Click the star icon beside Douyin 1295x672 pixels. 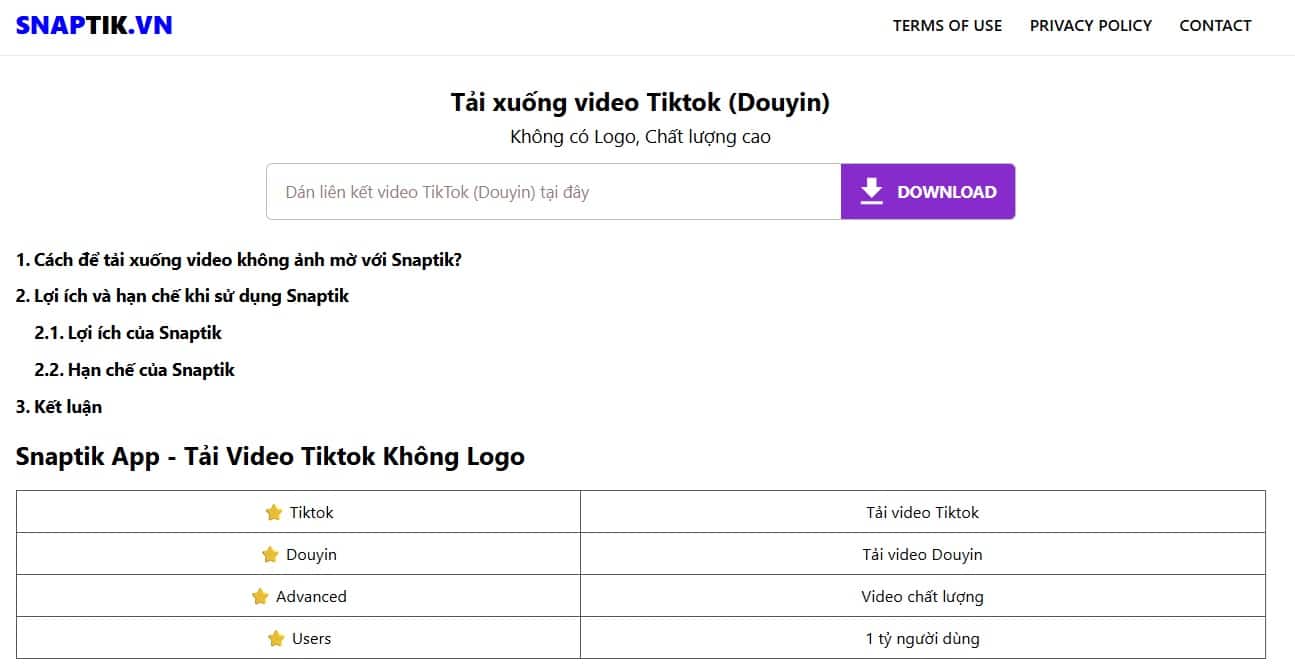coord(270,555)
